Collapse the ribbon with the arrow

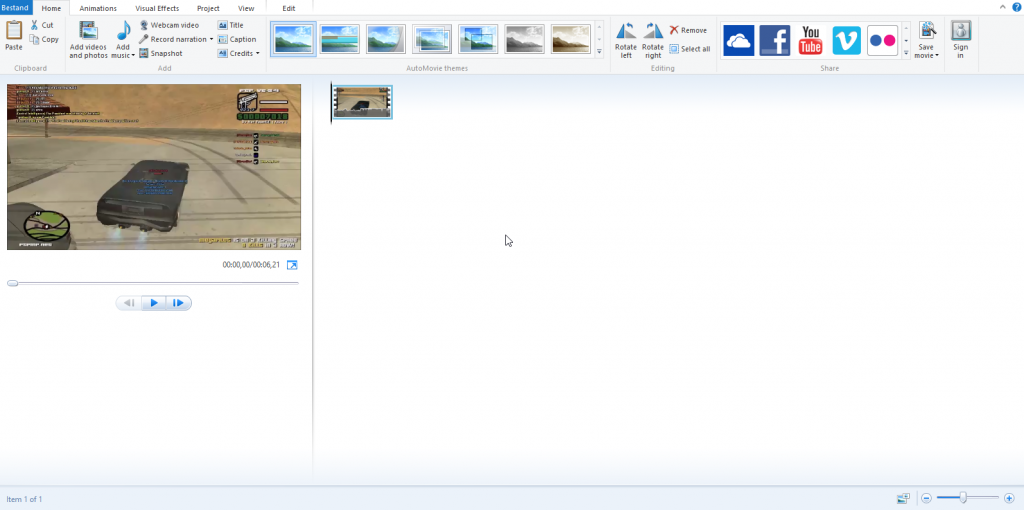click(1002, 7)
